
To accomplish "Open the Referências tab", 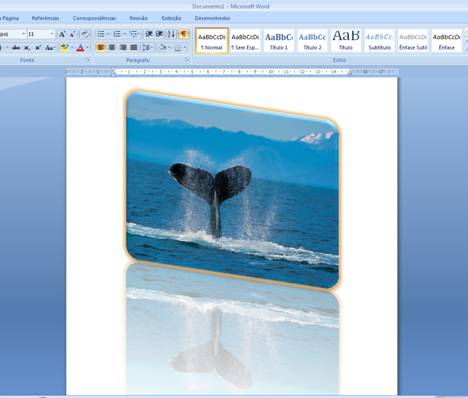I will tap(45, 18).
